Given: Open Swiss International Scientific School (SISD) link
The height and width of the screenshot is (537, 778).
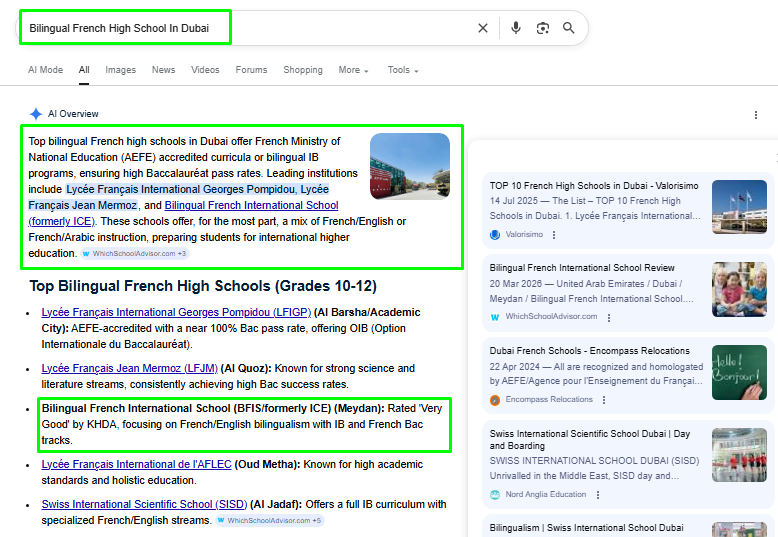Looking at the screenshot, I should pos(144,504).
